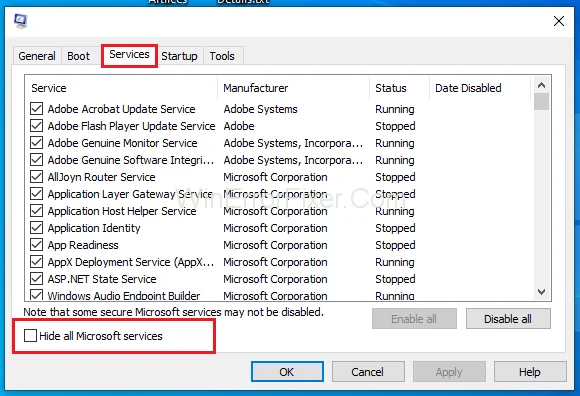
Task: Click Microsoft Corporation cell for App Readiness
Action: tap(276, 245)
